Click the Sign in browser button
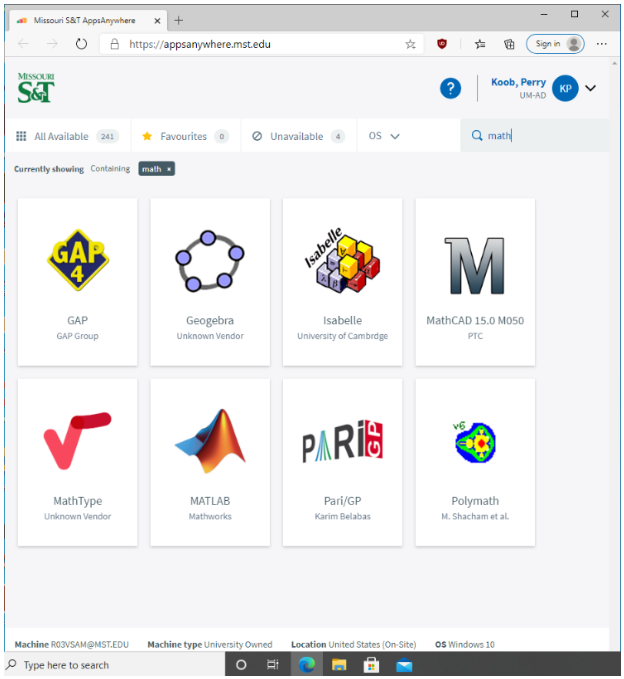This screenshot has height=679, width=624. click(555, 44)
